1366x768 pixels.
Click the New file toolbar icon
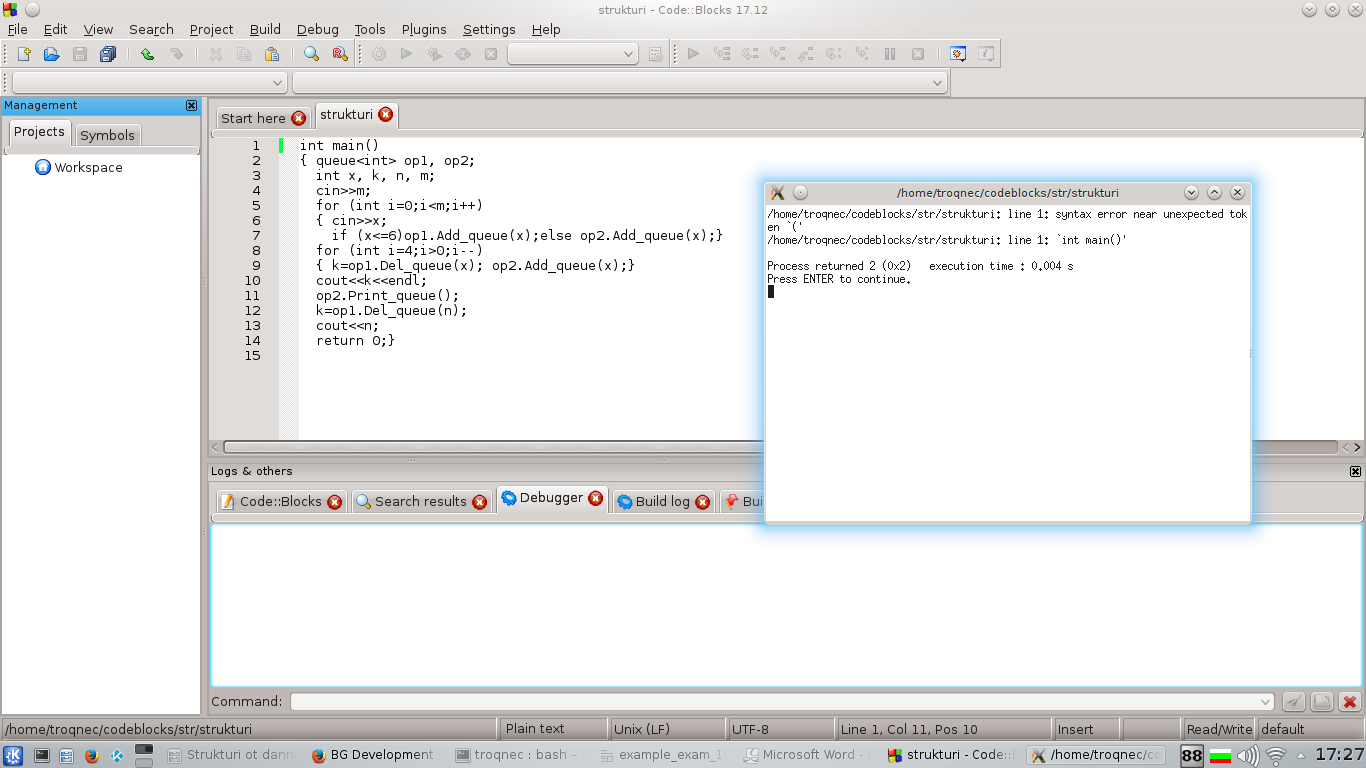(24, 54)
